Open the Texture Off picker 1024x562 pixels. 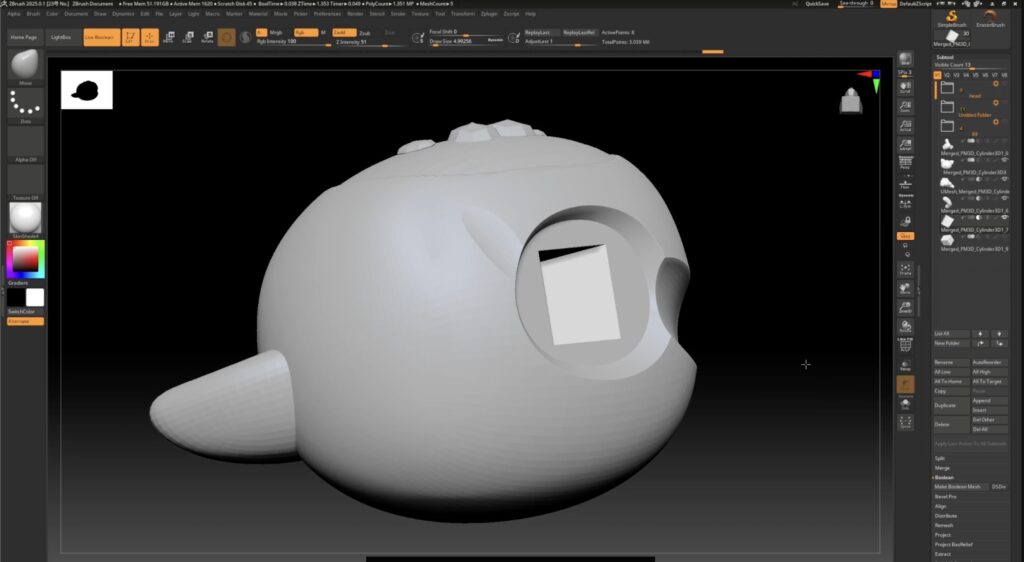tap(25, 180)
